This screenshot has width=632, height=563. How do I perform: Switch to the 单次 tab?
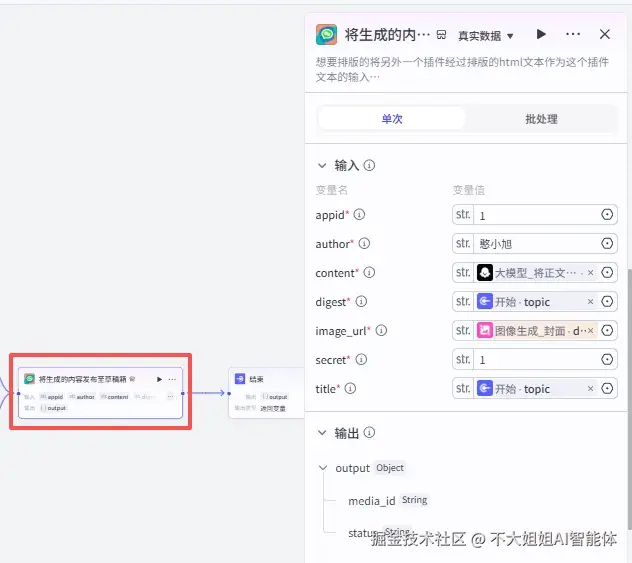pos(392,118)
